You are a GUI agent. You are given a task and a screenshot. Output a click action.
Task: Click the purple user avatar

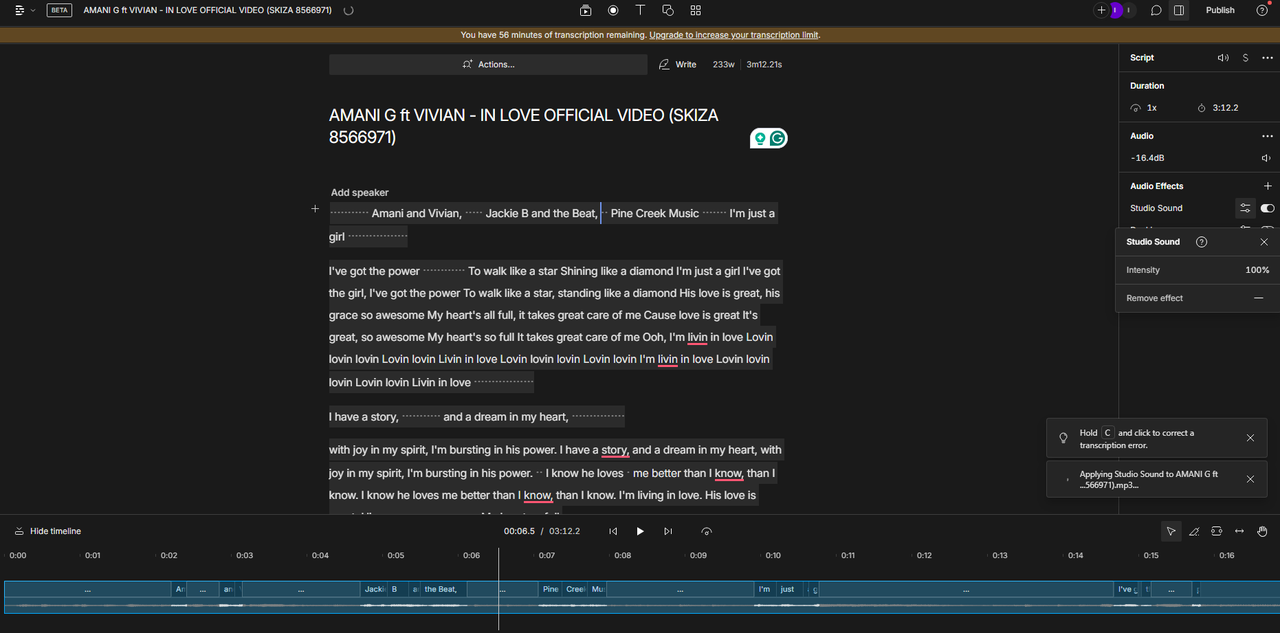1116,10
